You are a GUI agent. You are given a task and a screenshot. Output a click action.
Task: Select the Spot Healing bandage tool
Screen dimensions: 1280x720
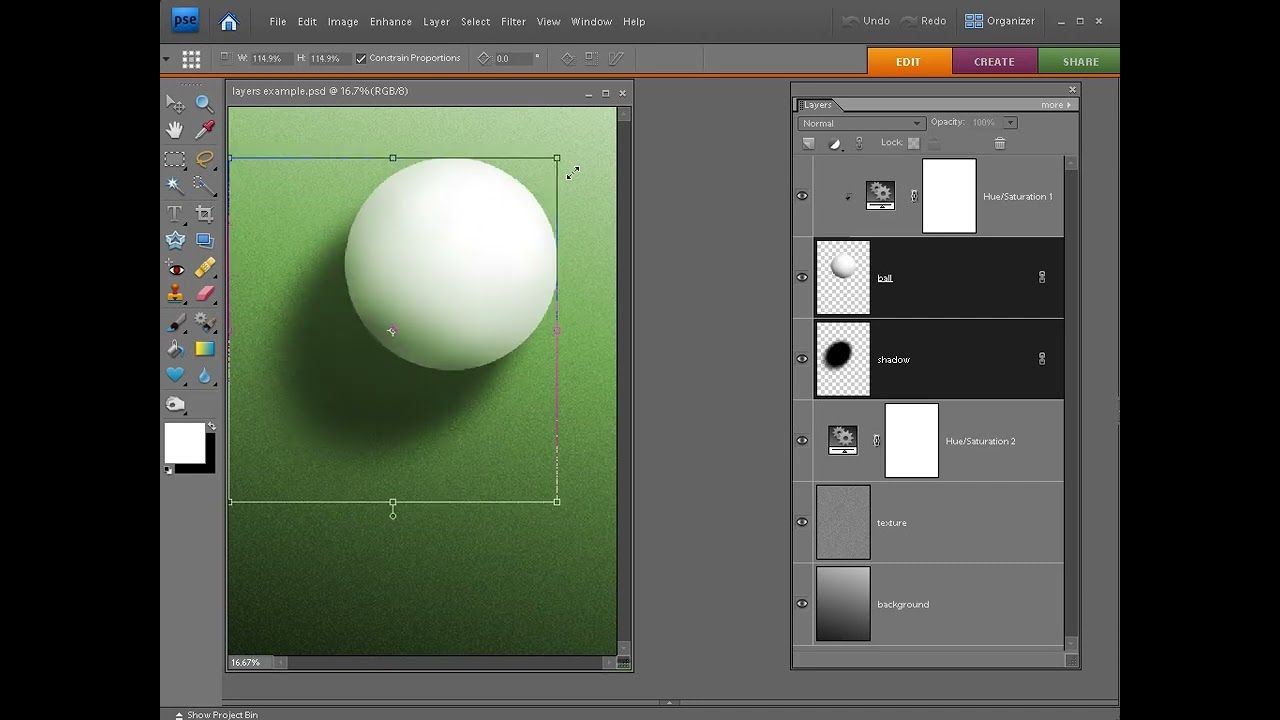pyautogui.click(x=204, y=268)
